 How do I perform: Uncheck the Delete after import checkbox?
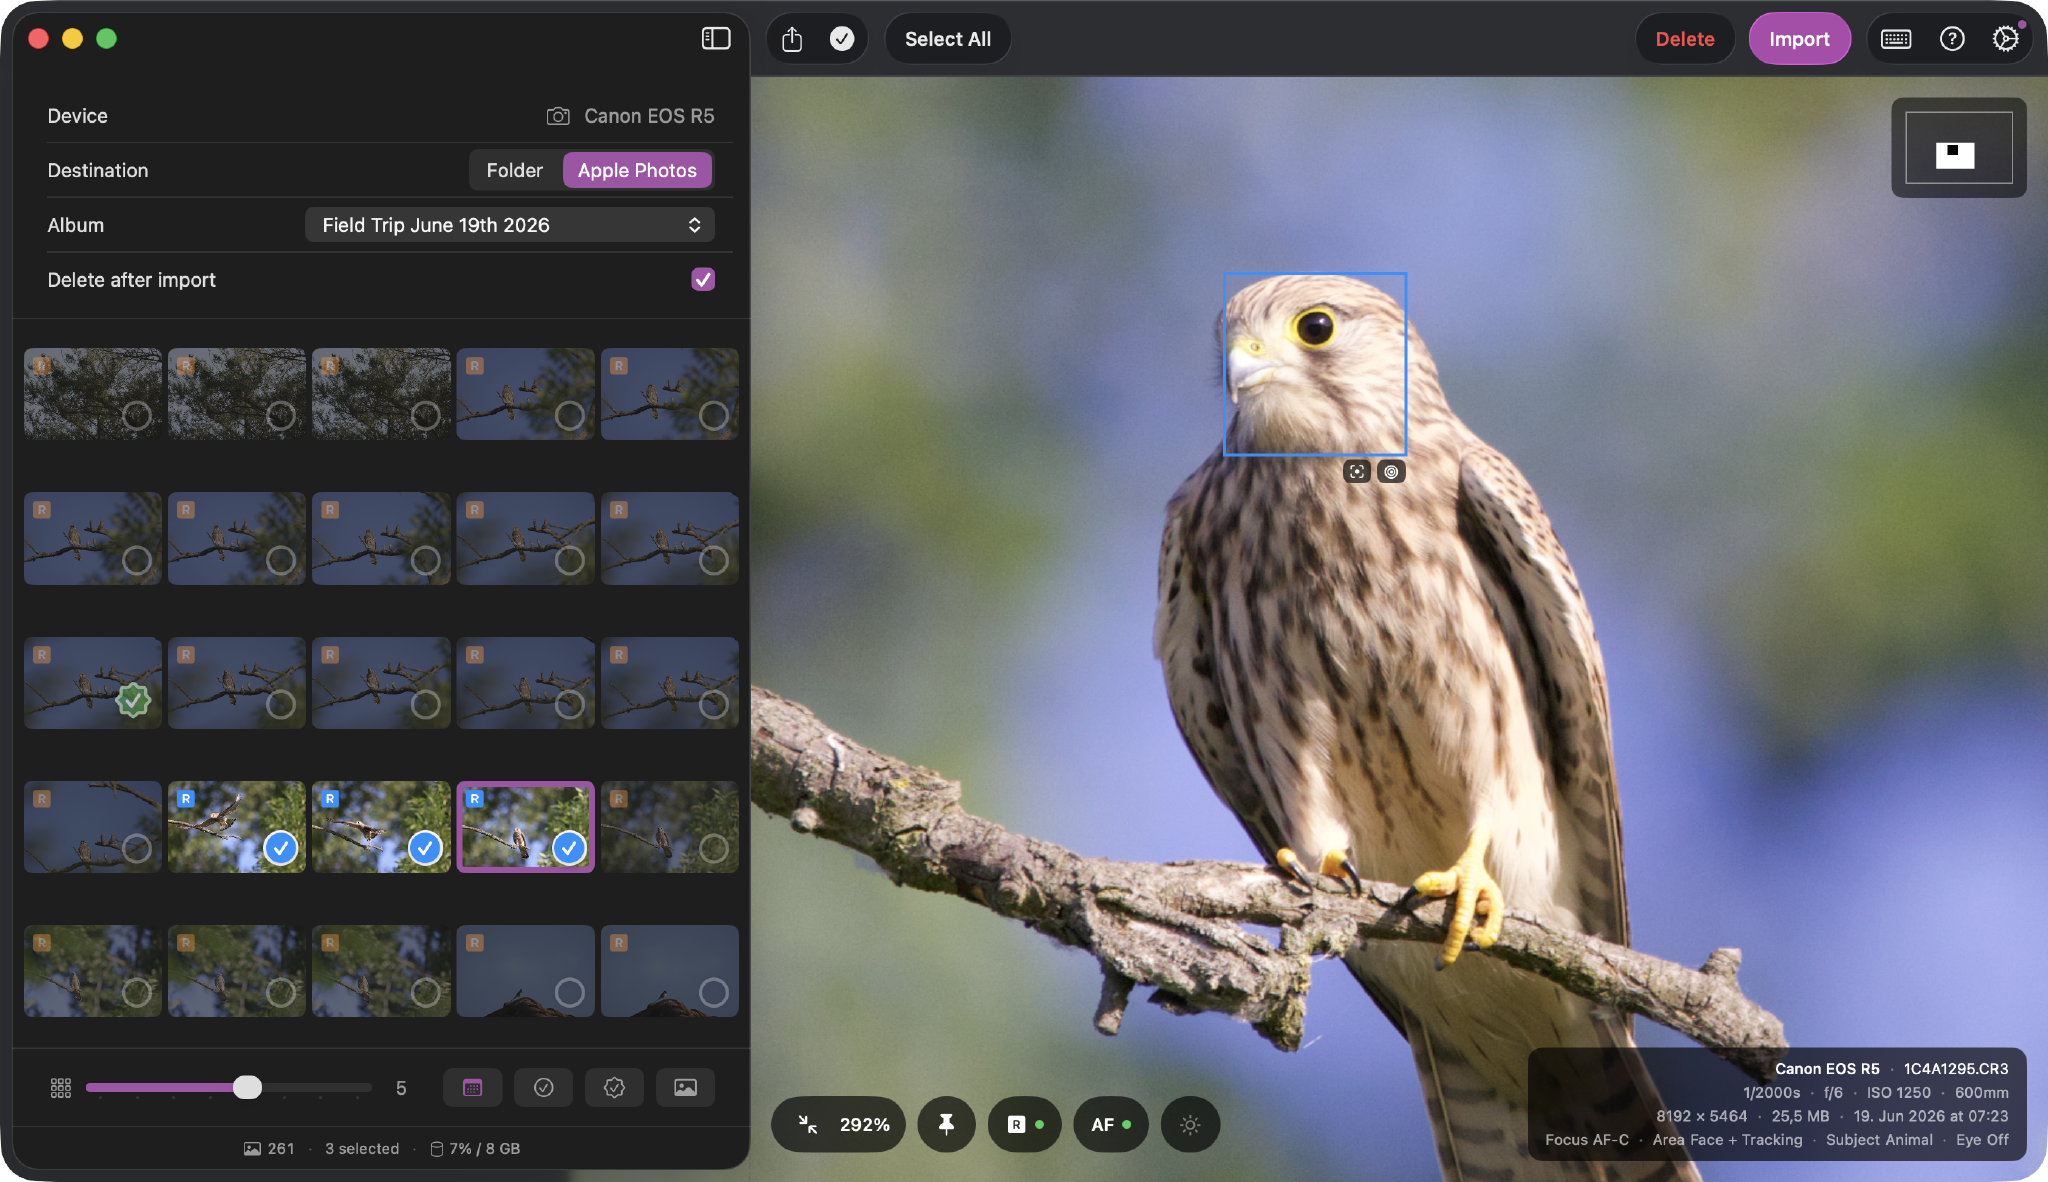click(x=703, y=280)
